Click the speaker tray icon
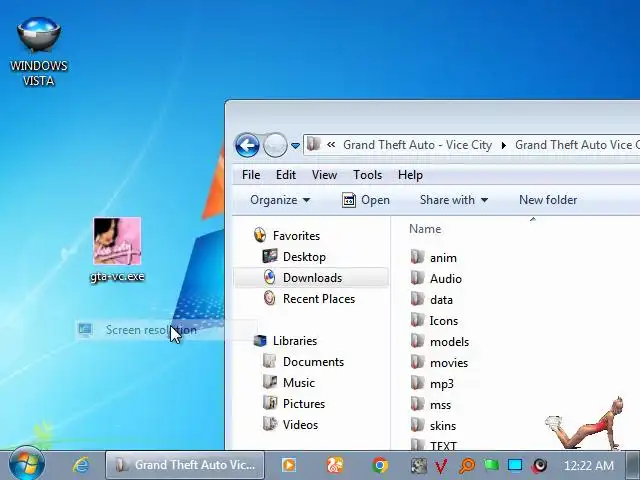 pos(540,465)
